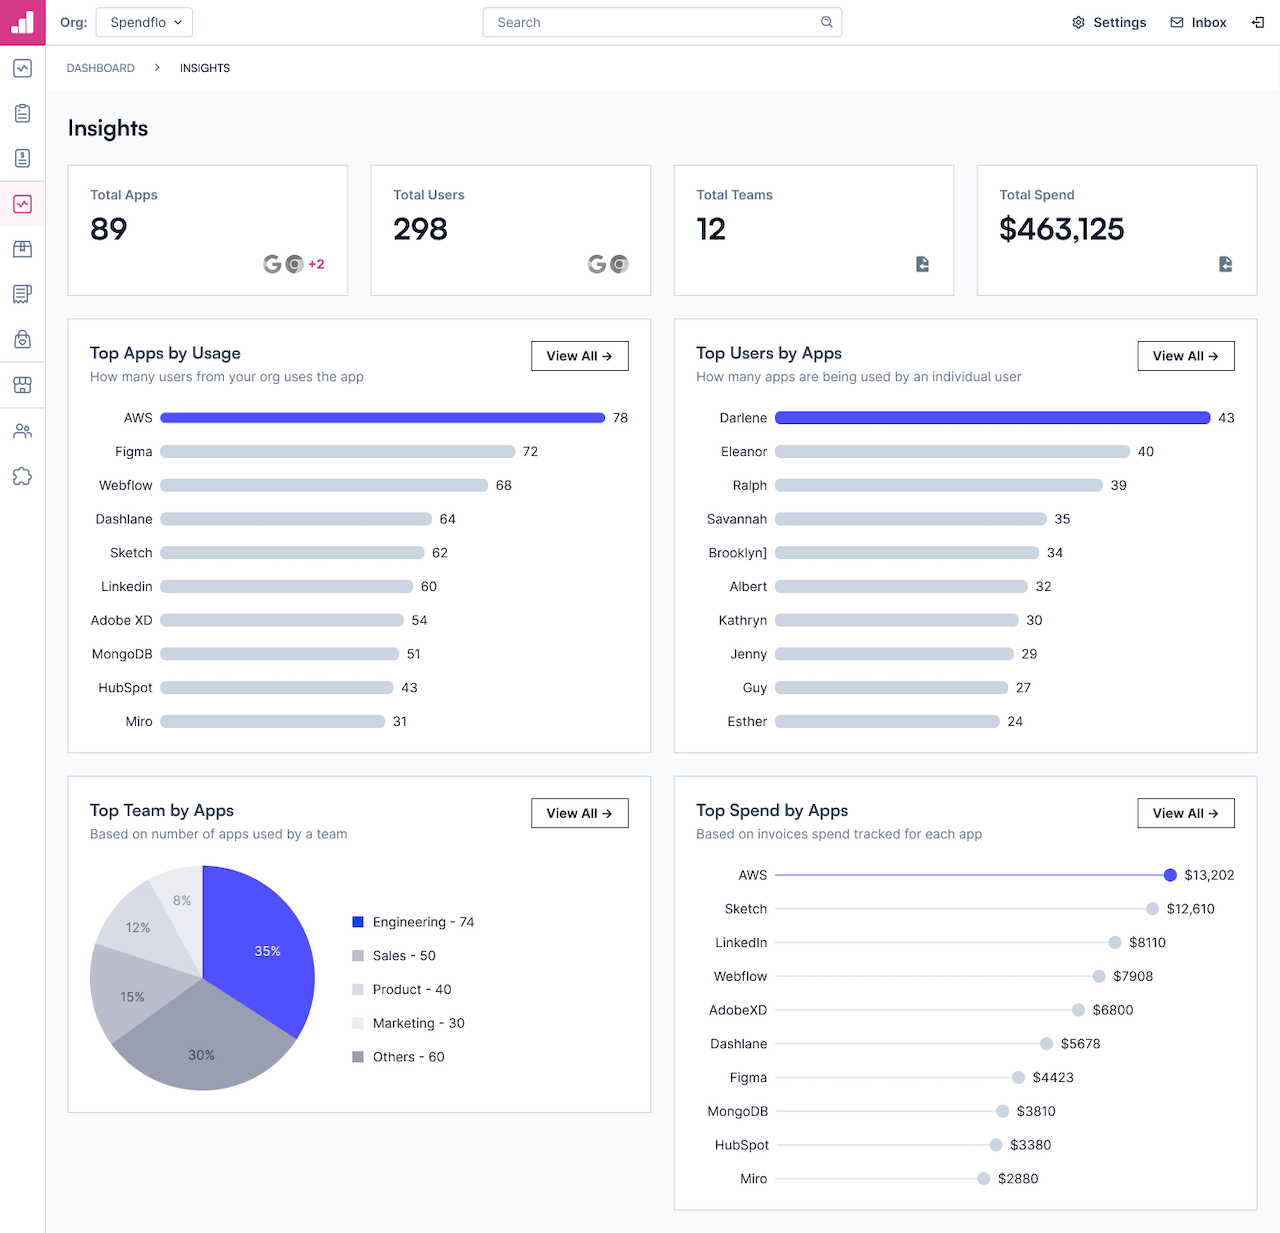Click the Google icon in Total Users card
This screenshot has height=1233, width=1280.
coord(597,264)
